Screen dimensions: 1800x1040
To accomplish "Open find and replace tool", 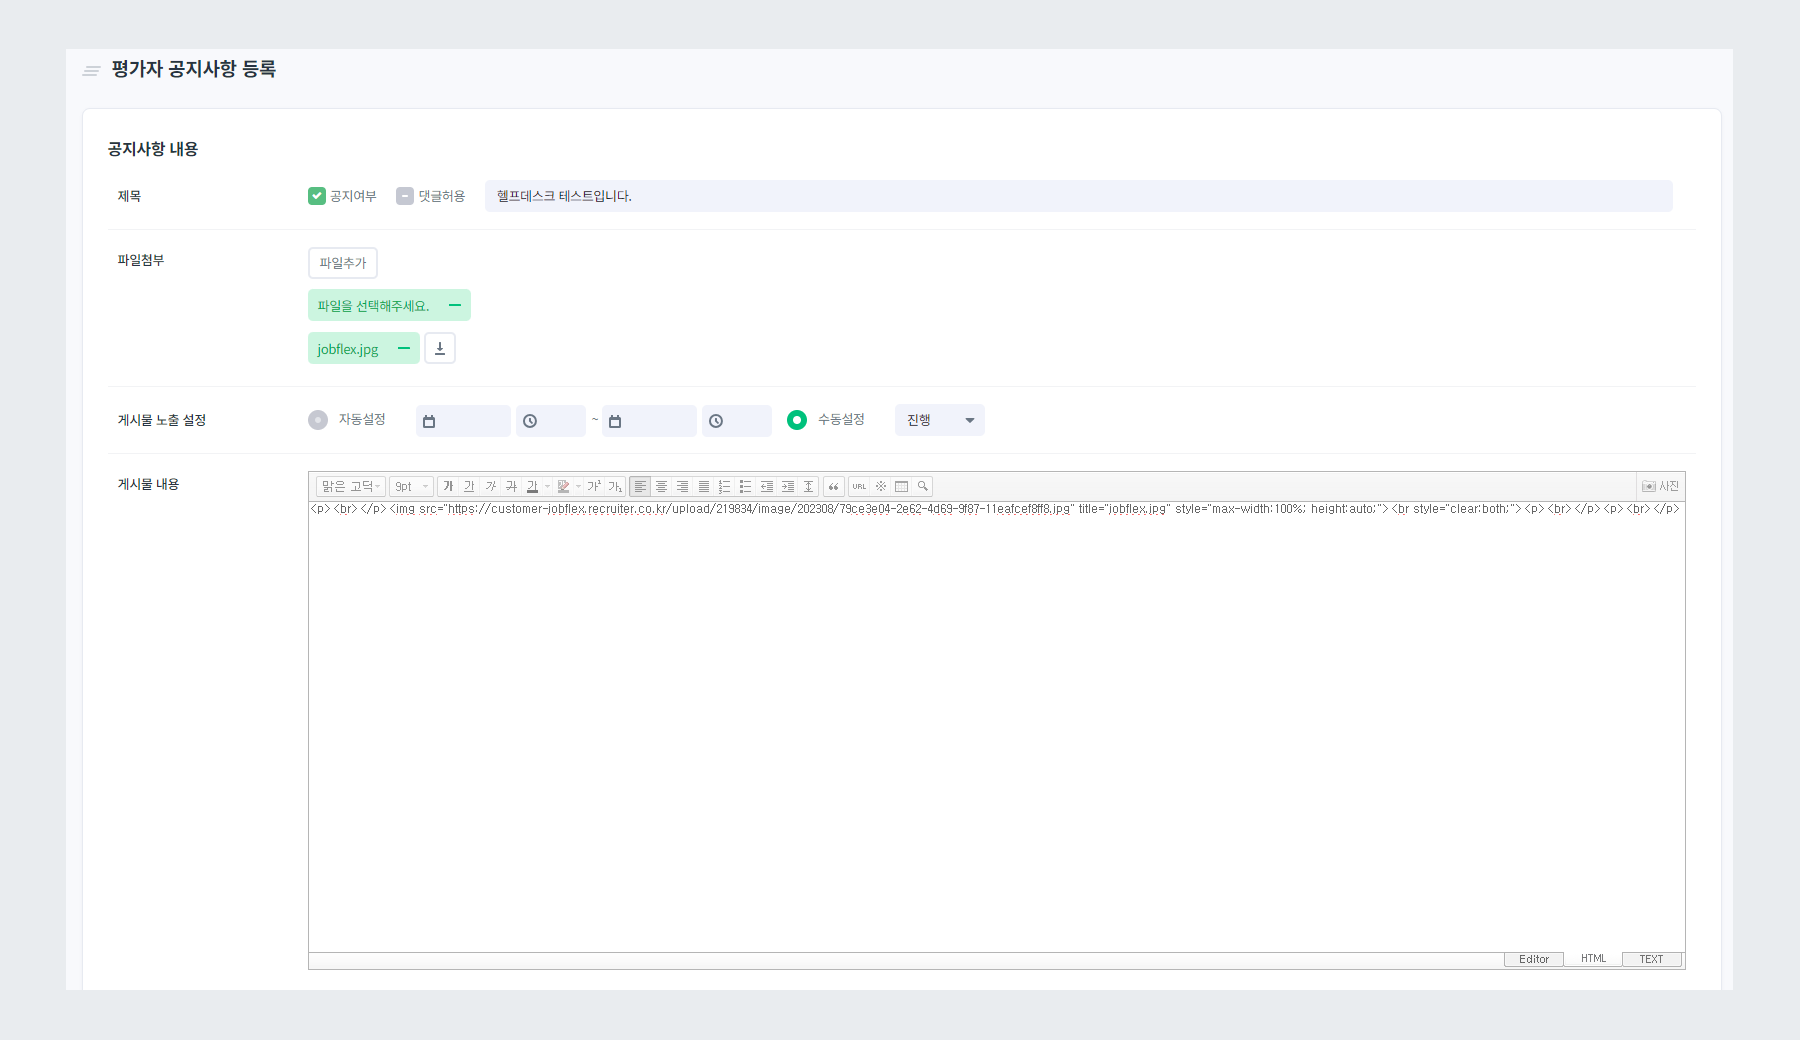I will click(x=922, y=486).
